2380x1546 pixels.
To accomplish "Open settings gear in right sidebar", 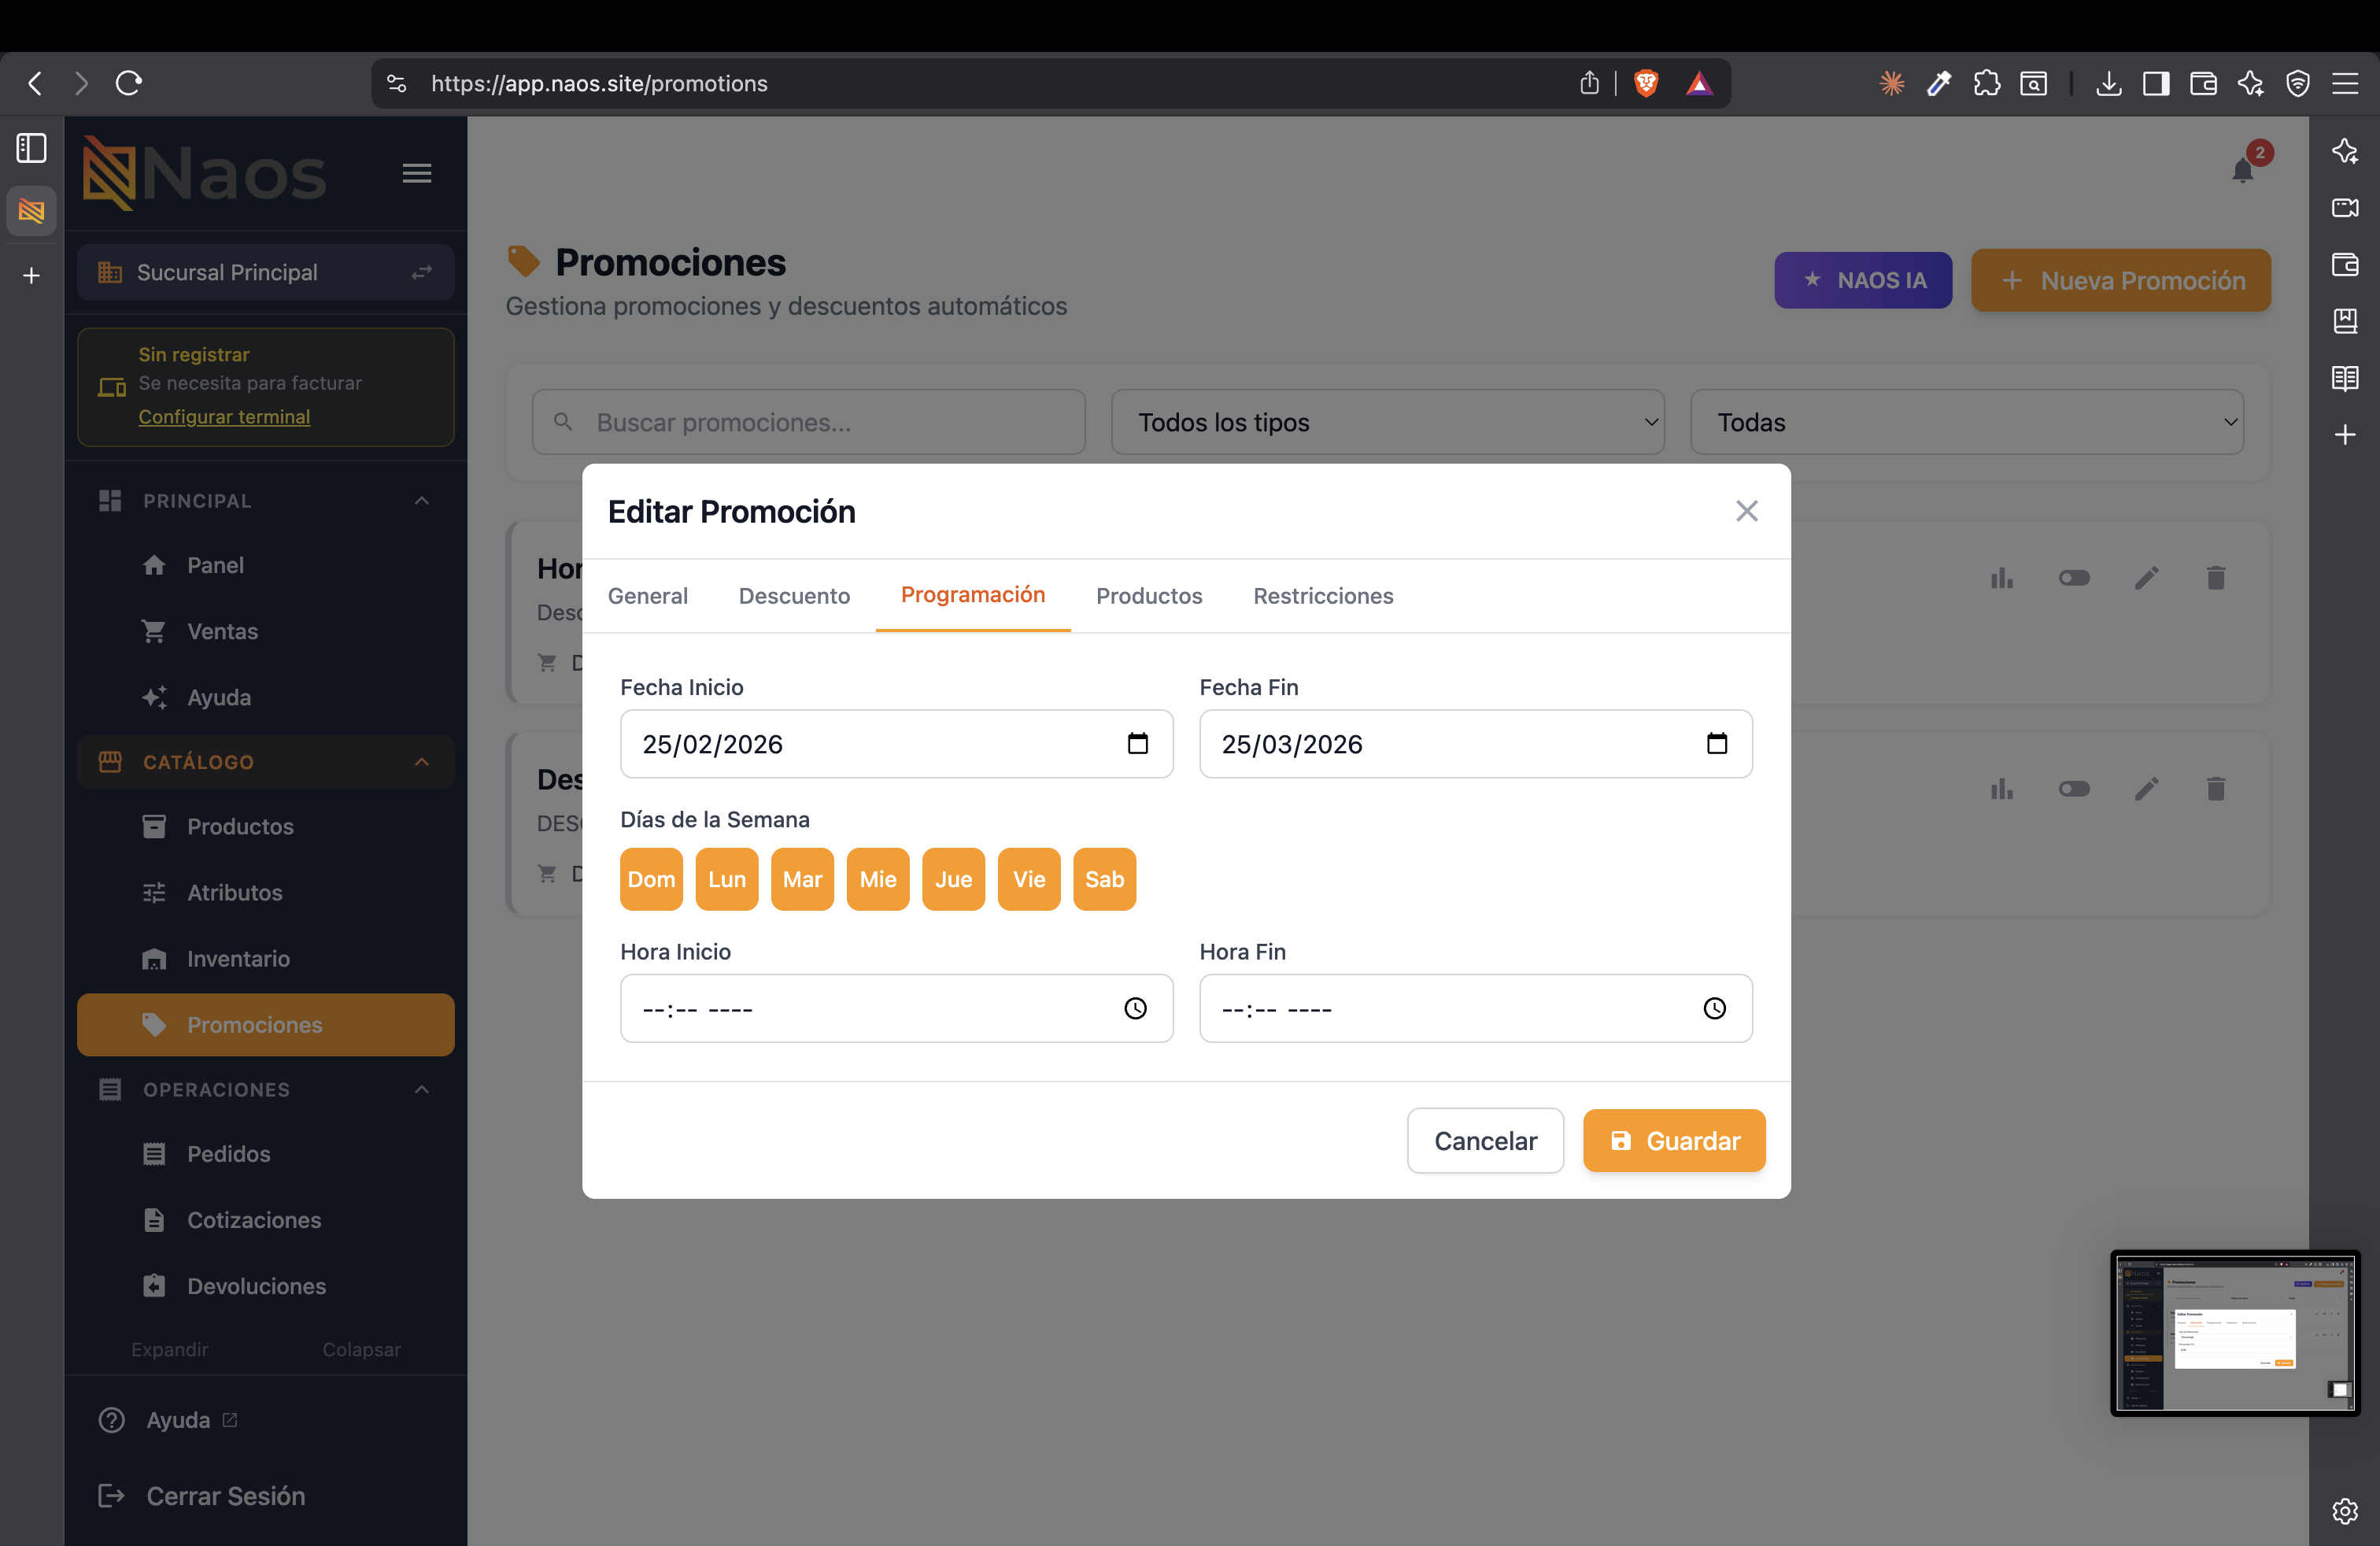I will (x=2345, y=1511).
